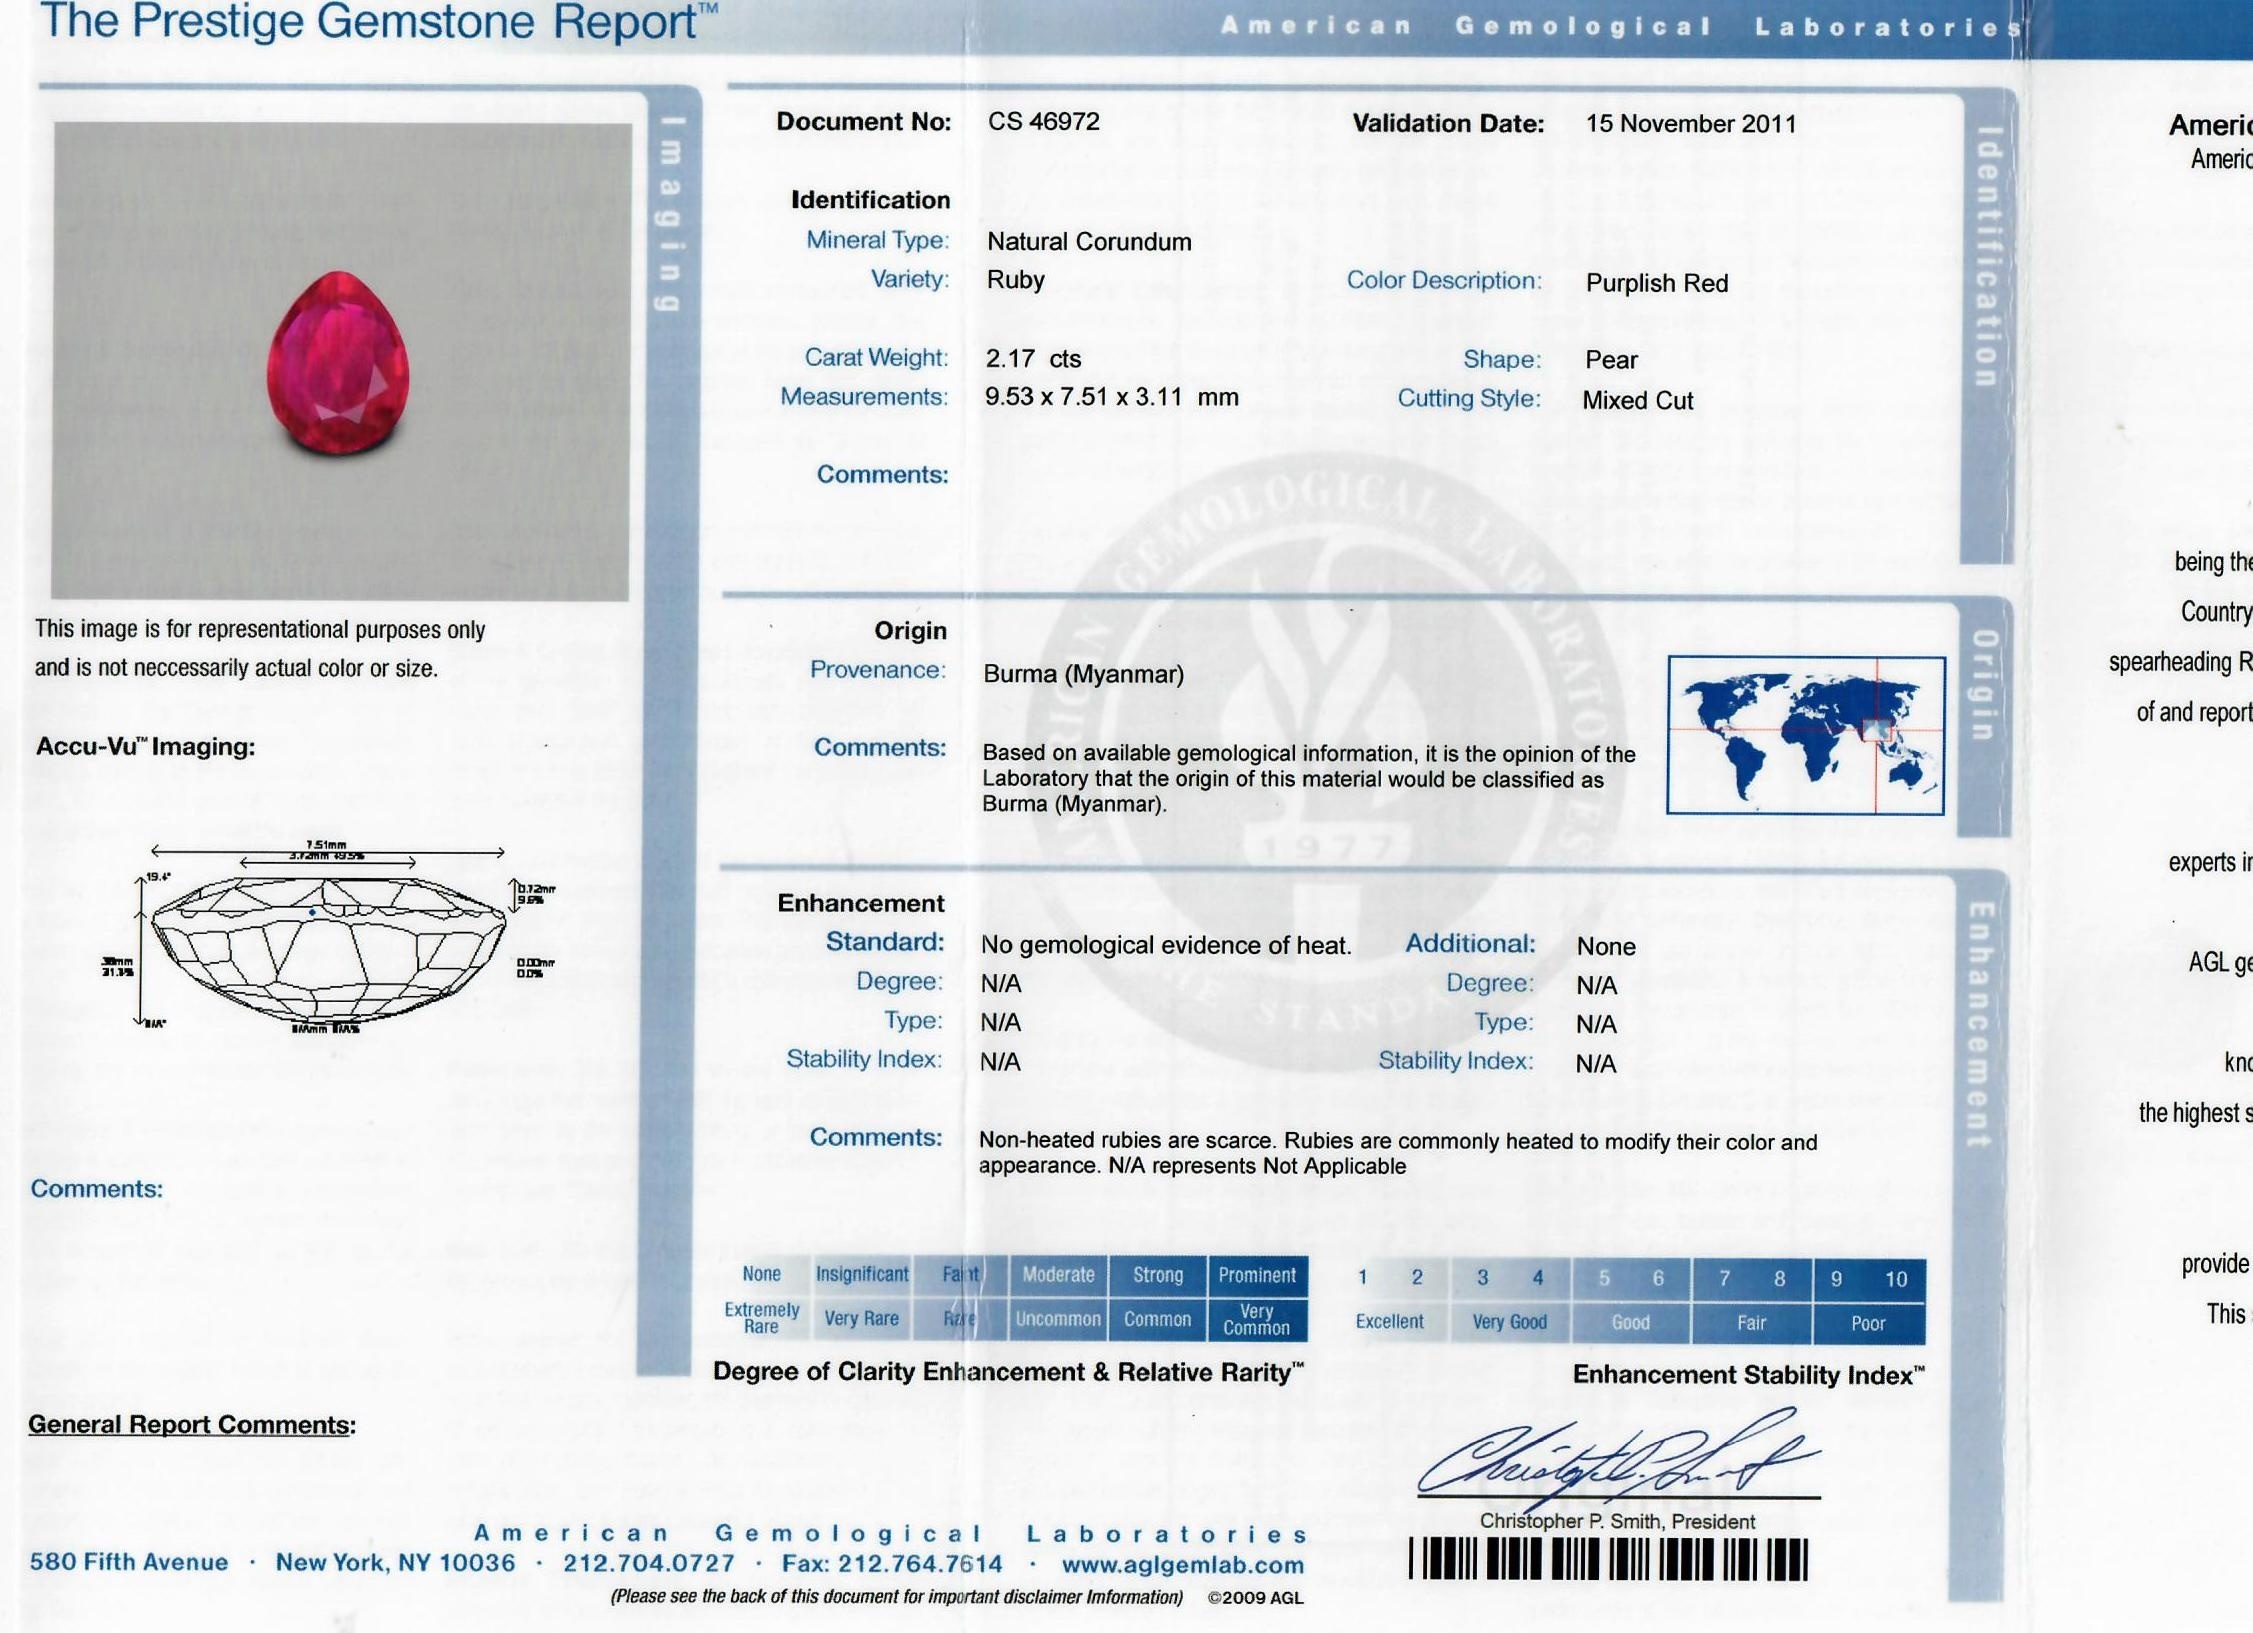Click the Burma (Myanmar) provenance value
The height and width of the screenshot is (1633, 2253).
pyautogui.click(x=1083, y=674)
